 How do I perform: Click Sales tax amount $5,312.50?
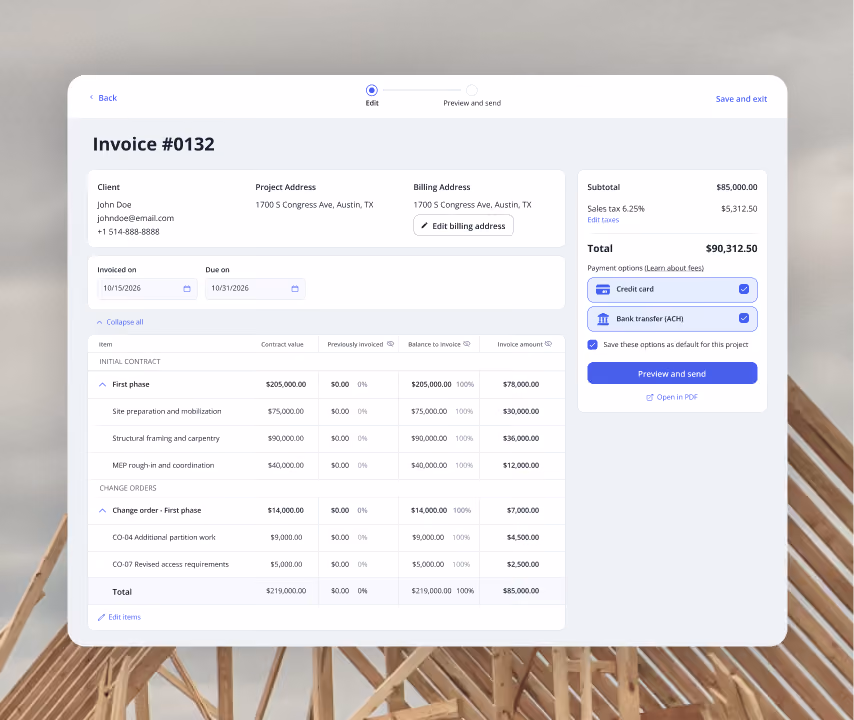(x=739, y=209)
